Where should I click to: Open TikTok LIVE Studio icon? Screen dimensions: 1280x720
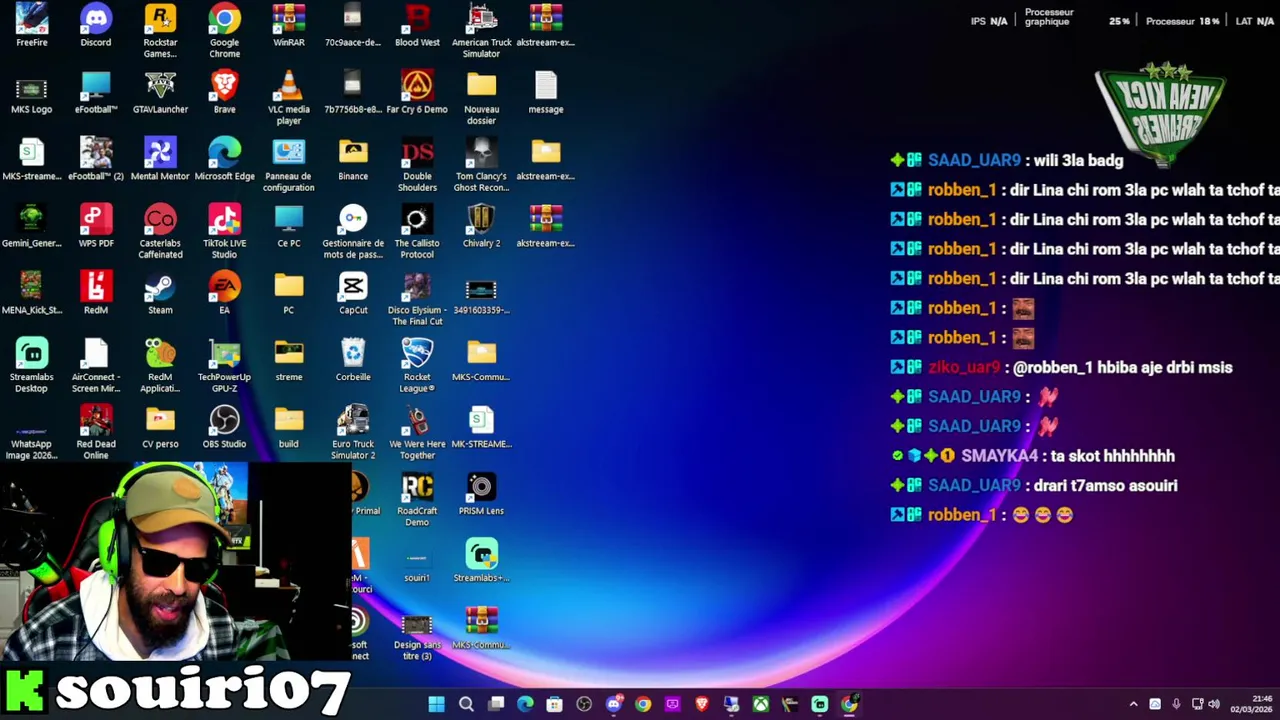tap(224, 232)
